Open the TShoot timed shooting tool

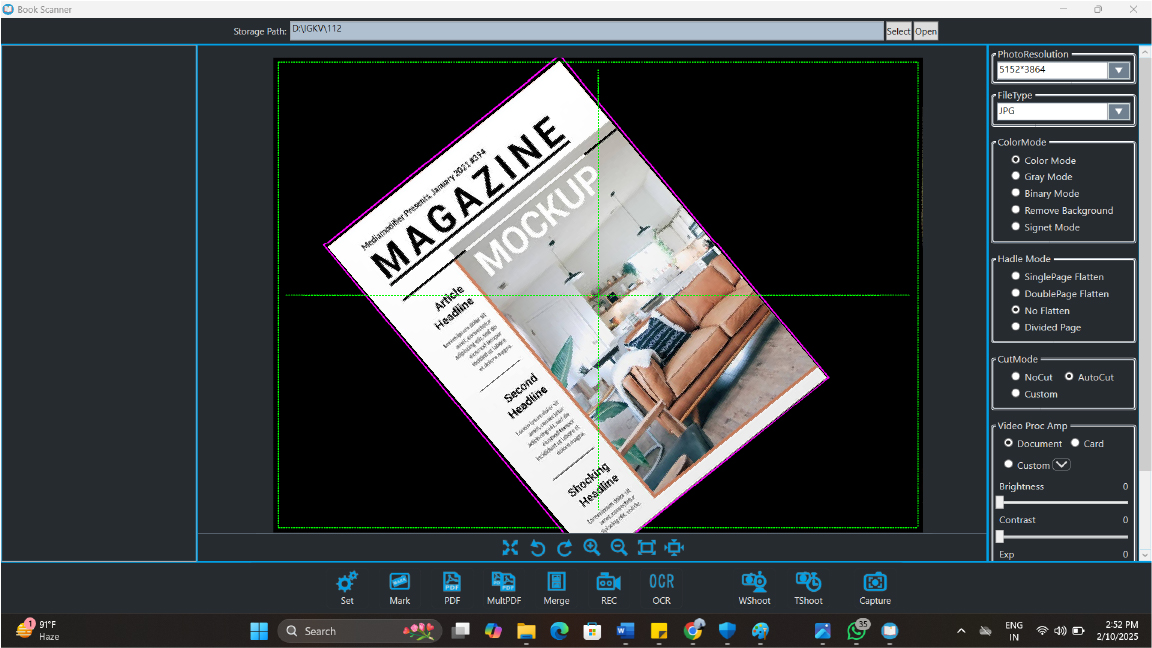point(808,582)
